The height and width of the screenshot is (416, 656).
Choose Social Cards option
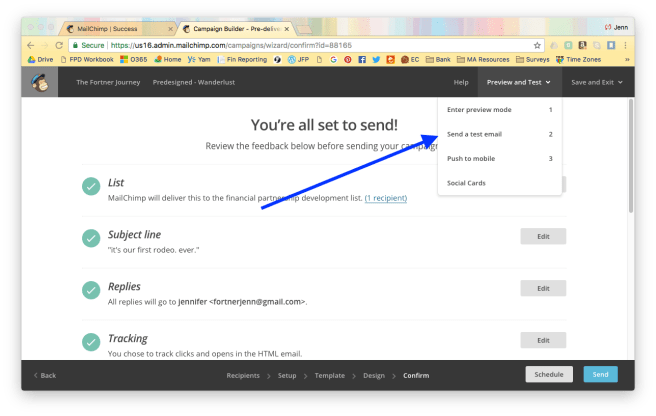[x=500, y=183]
